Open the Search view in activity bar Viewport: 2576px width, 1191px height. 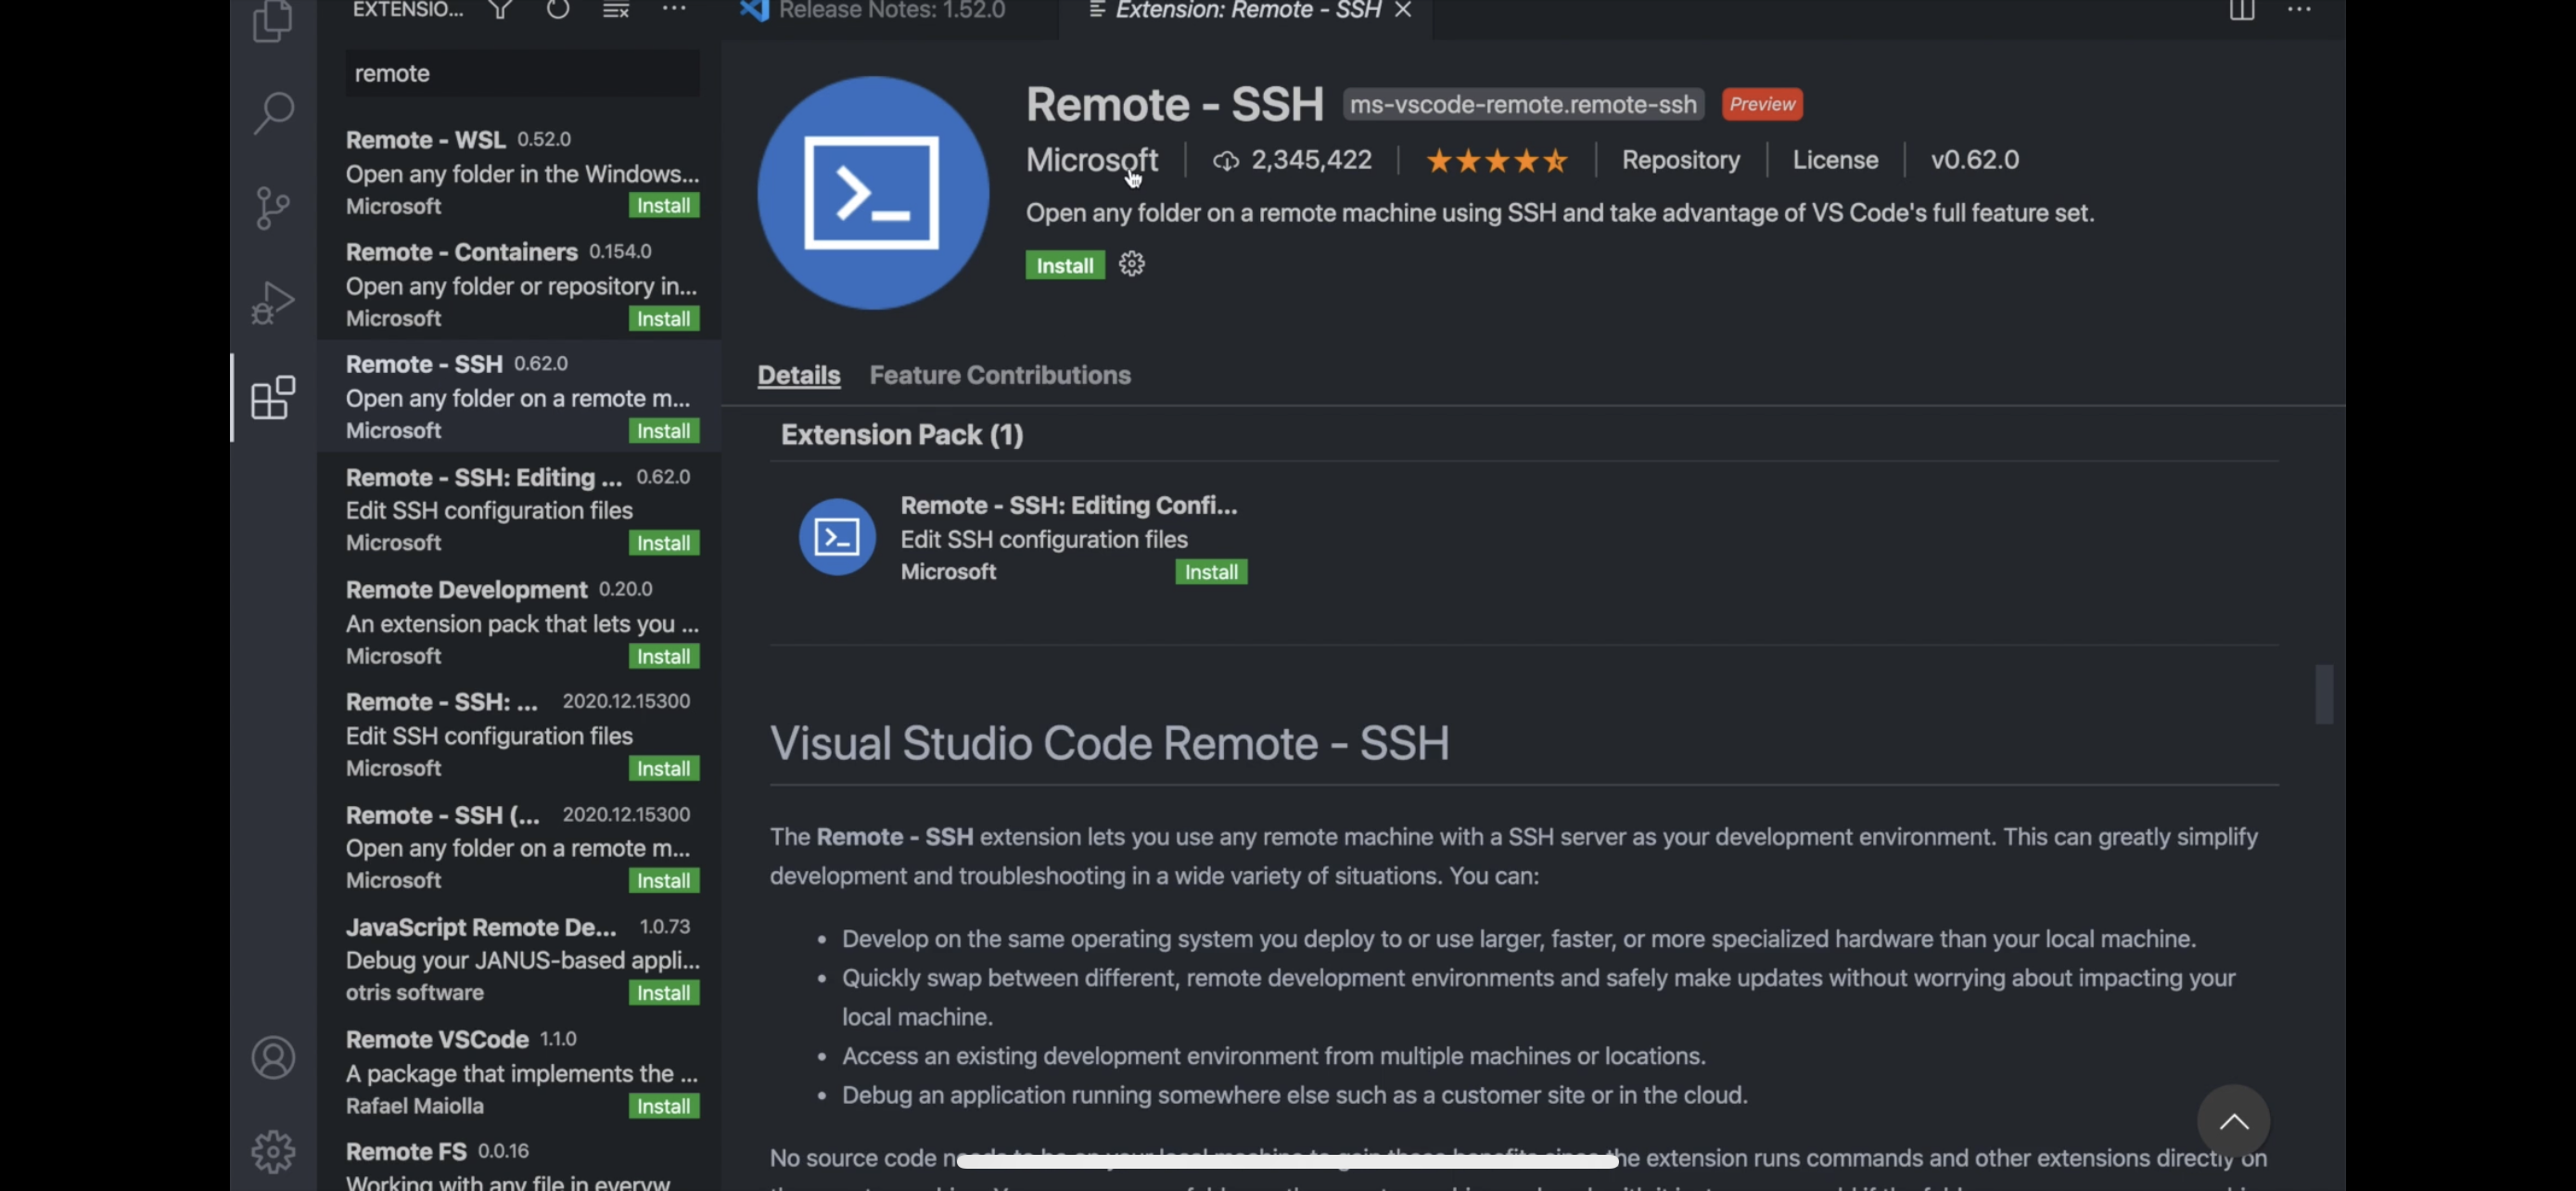point(273,113)
